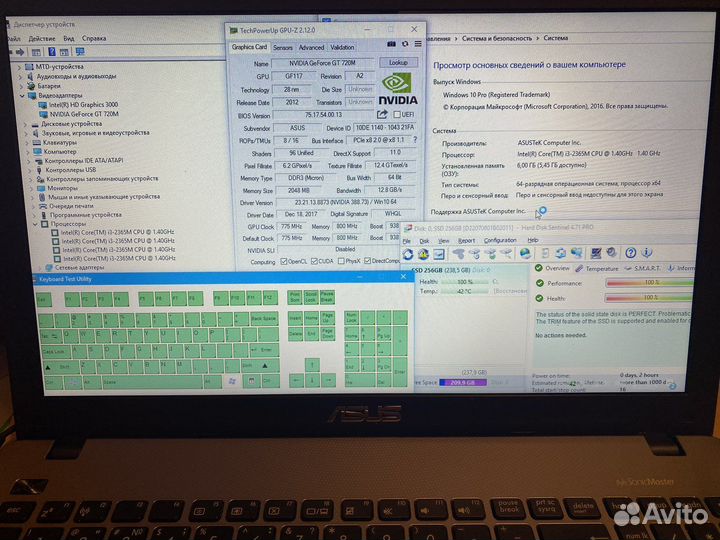
Task: Select NVIDIA GeForce GT 720M device entry
Action: pos(86,114)
